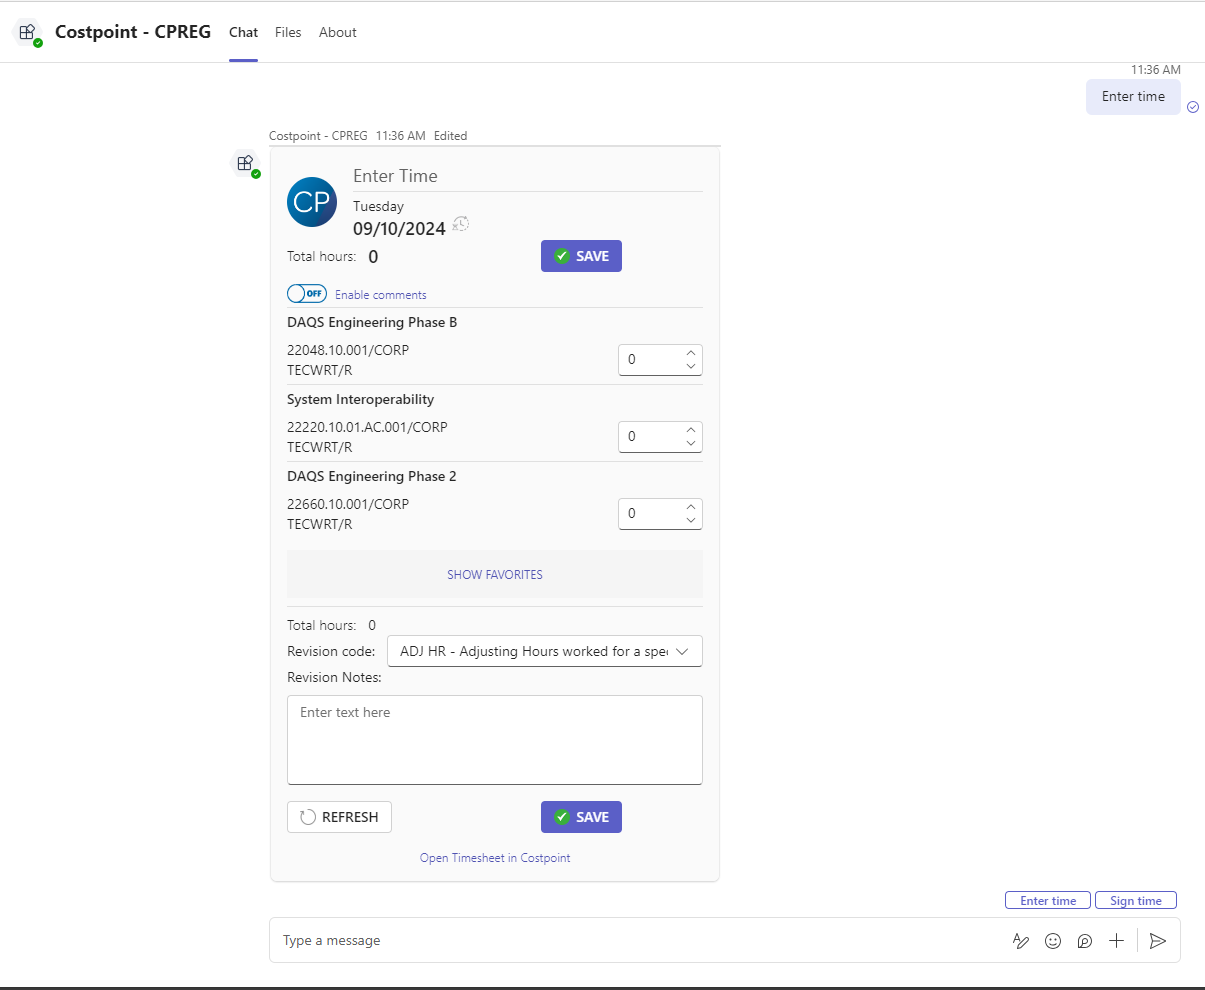1205x990 pixels.
Task: Click the Costpoint app icon in header
Action: [28, 33]
